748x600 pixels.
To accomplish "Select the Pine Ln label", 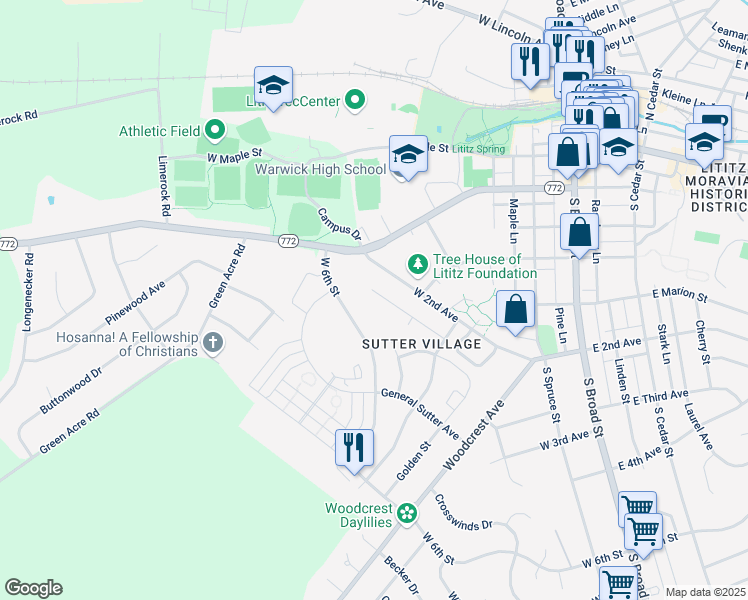I will tap(561, 325).
